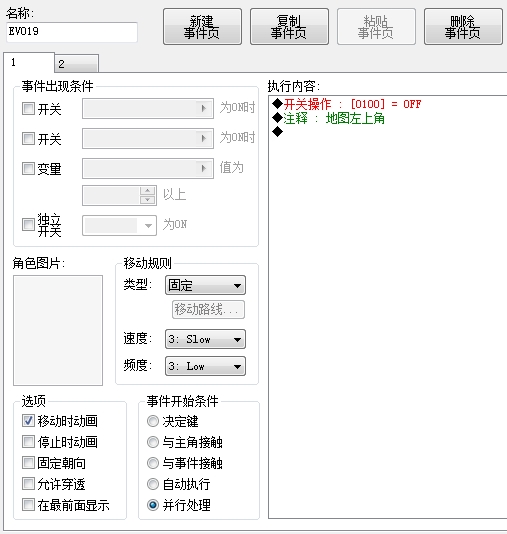This screenshot has width=507, height=534.
Task: Enable the 独立开关 condition checkbox
Action: (x=28, y=225)
